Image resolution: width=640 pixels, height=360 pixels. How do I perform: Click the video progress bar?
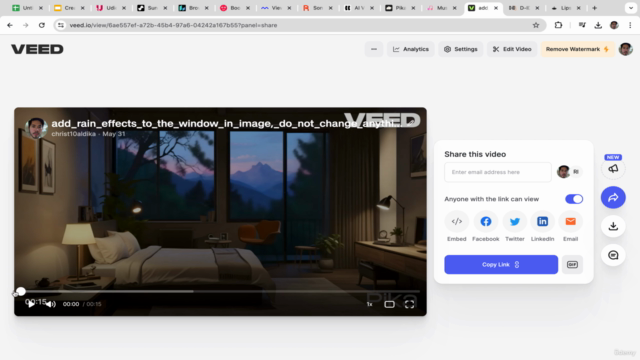click(x=220, y=291)
